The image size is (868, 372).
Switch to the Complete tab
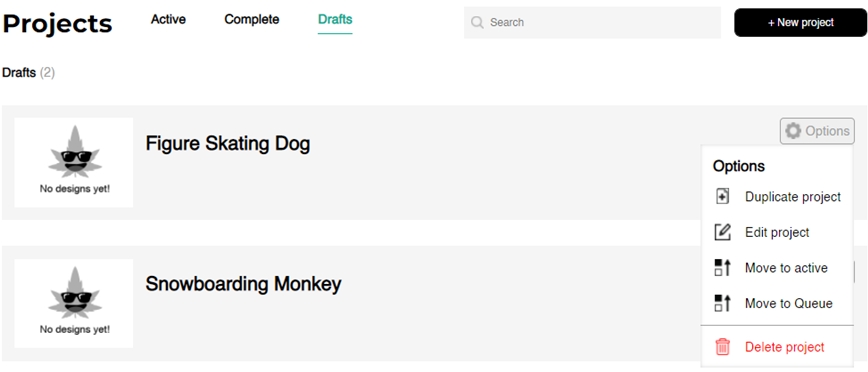252,19
